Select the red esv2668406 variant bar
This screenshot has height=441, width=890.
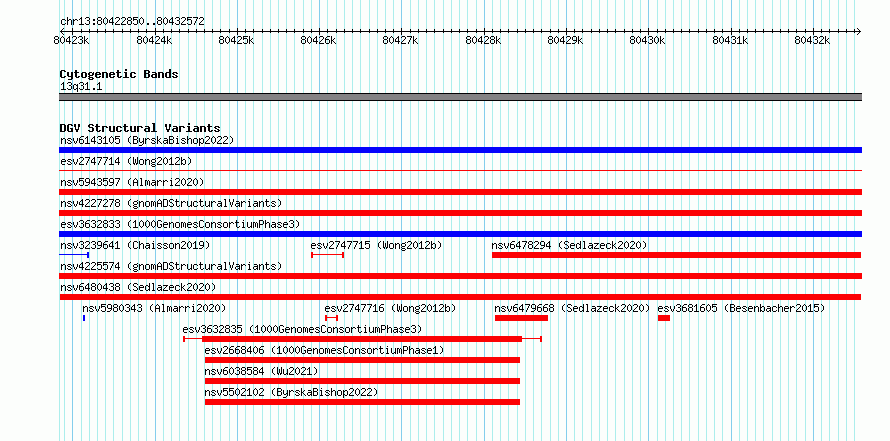point(362,360)
